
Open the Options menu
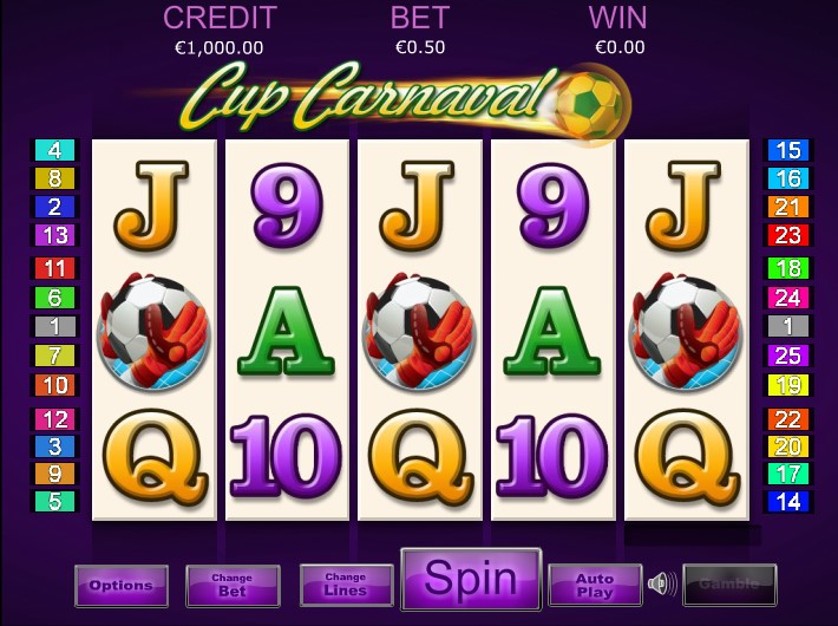(121, 586)
